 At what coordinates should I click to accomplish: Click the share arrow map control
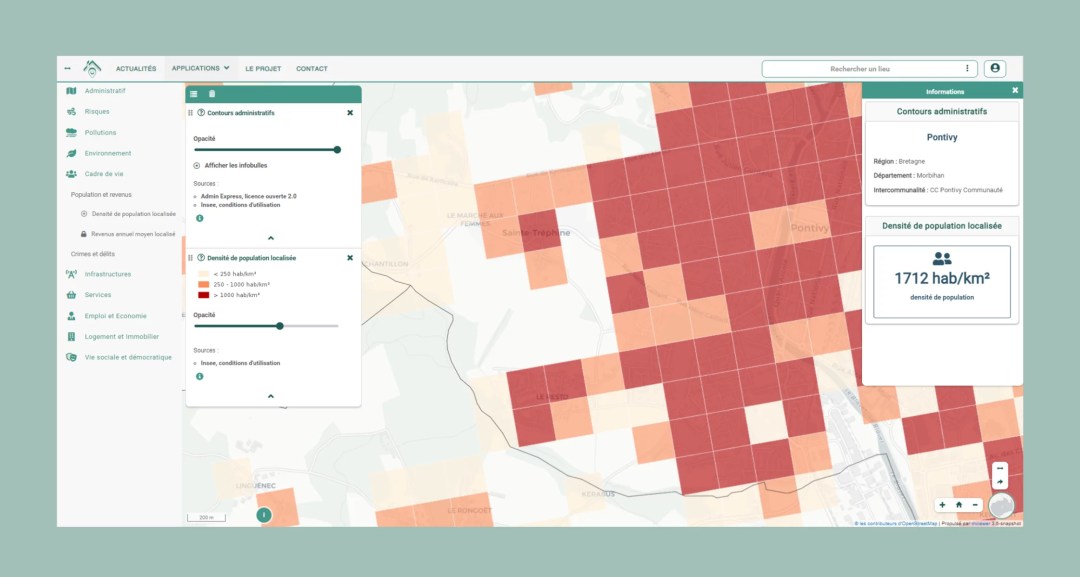[x=1000, y=482]
